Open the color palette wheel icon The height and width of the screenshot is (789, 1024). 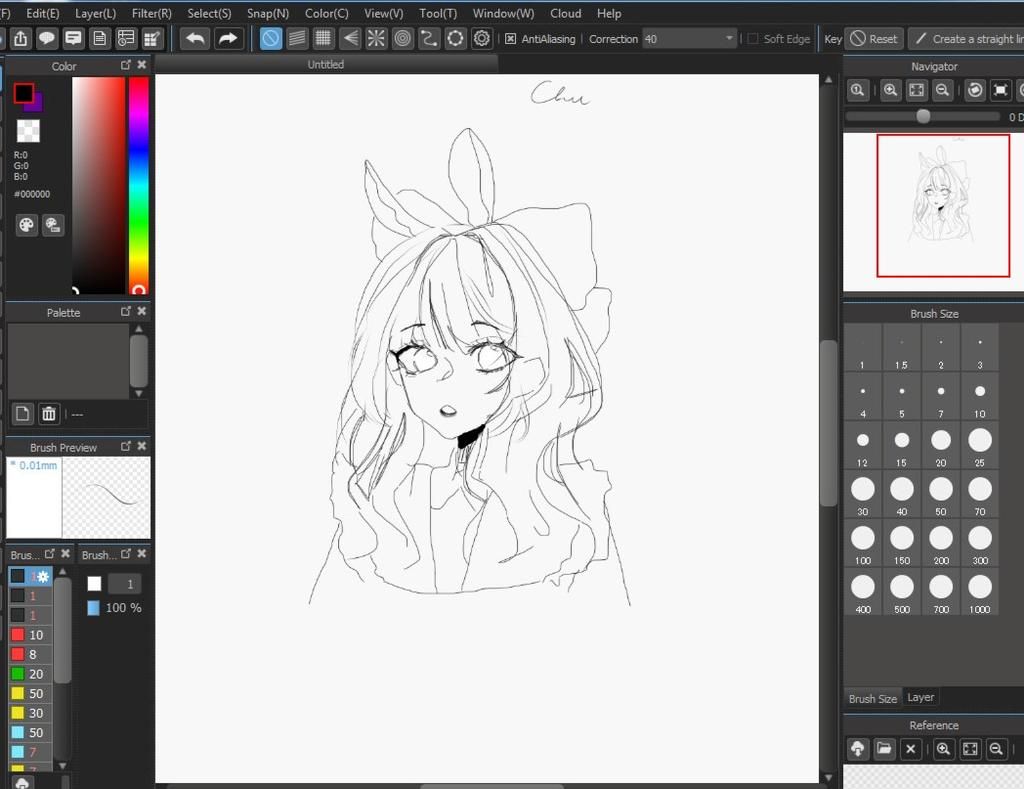pos(26,225)
